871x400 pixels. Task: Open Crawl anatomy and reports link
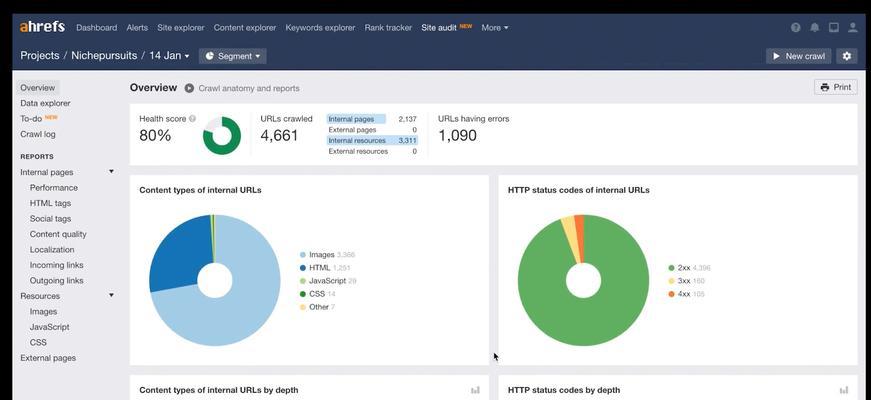pyautogui.click(x=249, y=88)
